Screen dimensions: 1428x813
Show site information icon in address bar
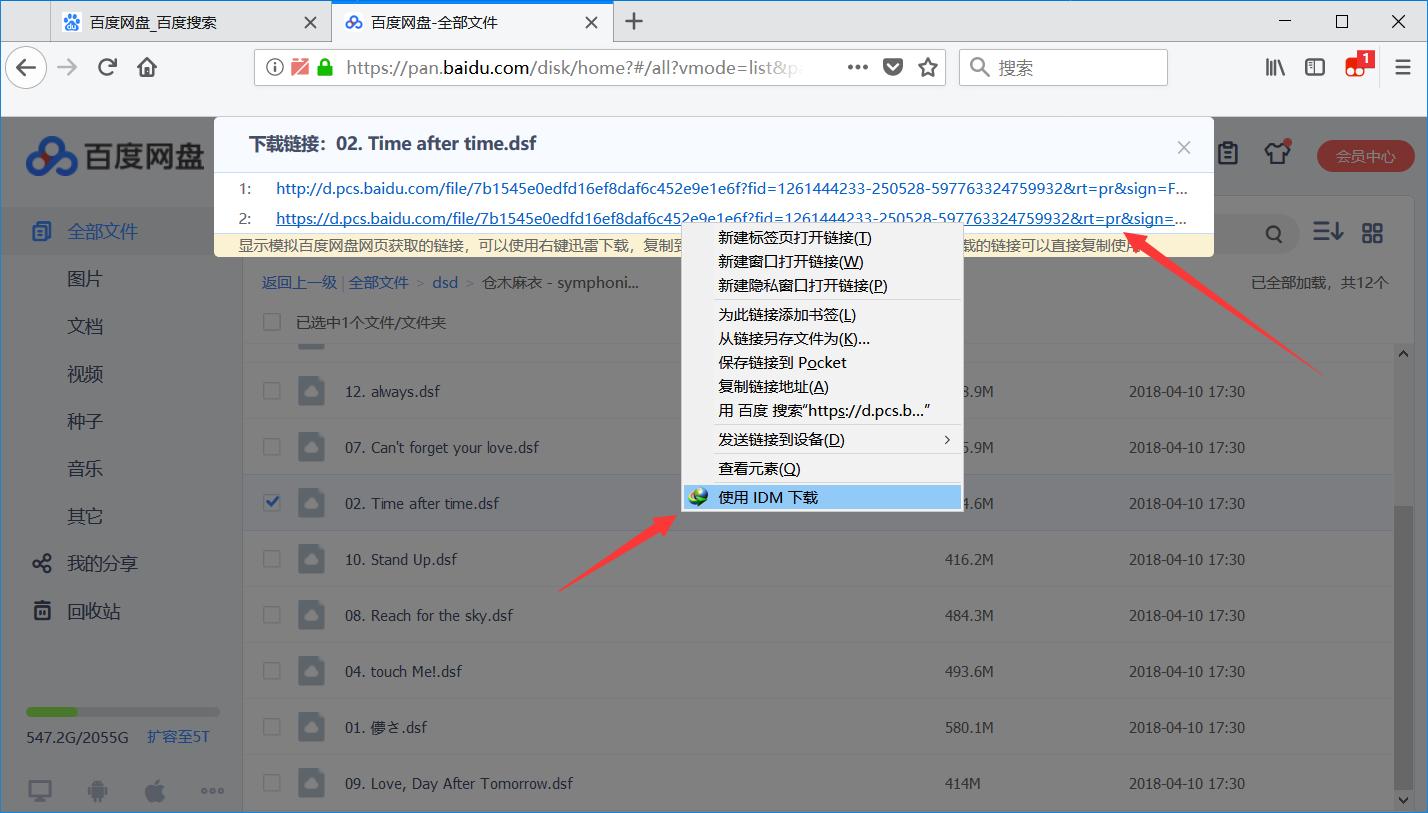[x=275, y=67]
